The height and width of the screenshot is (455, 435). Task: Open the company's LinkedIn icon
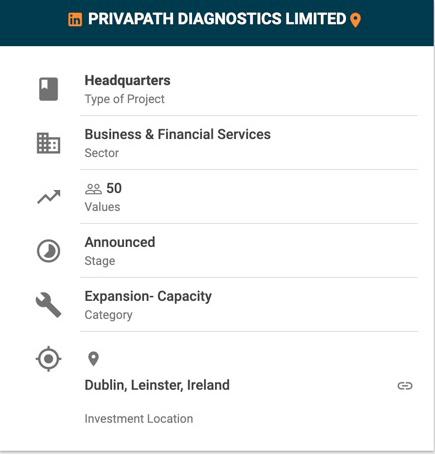point(75,19)
